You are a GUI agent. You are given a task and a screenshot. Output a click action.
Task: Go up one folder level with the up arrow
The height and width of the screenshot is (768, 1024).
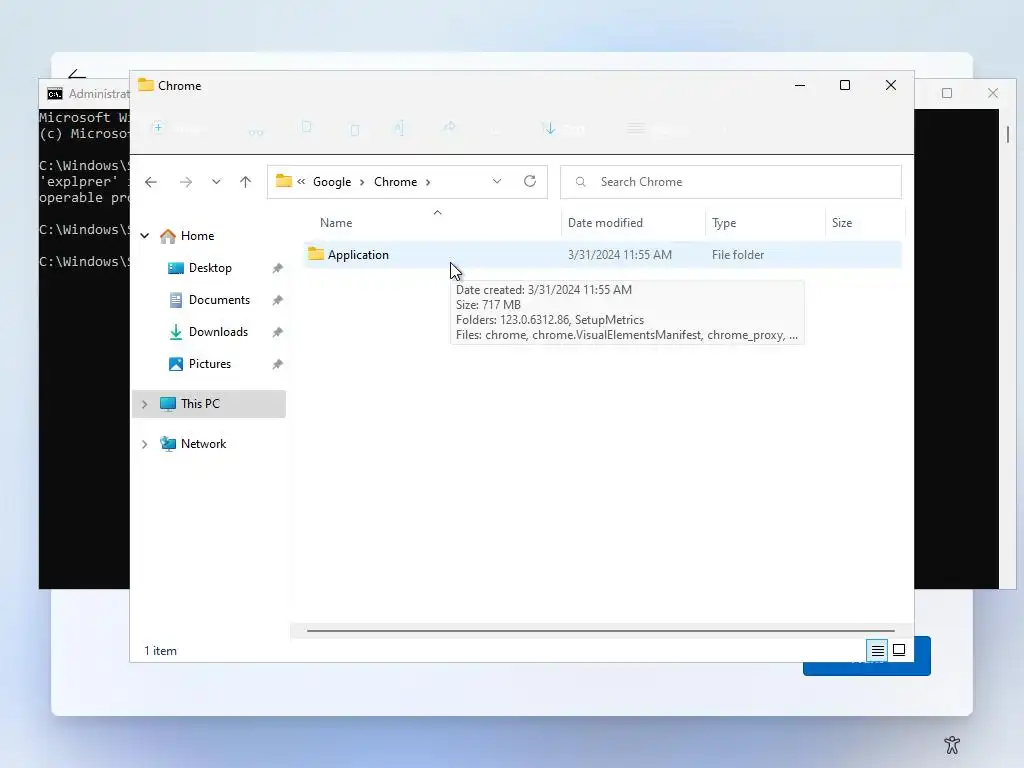(x=246, y=182)
